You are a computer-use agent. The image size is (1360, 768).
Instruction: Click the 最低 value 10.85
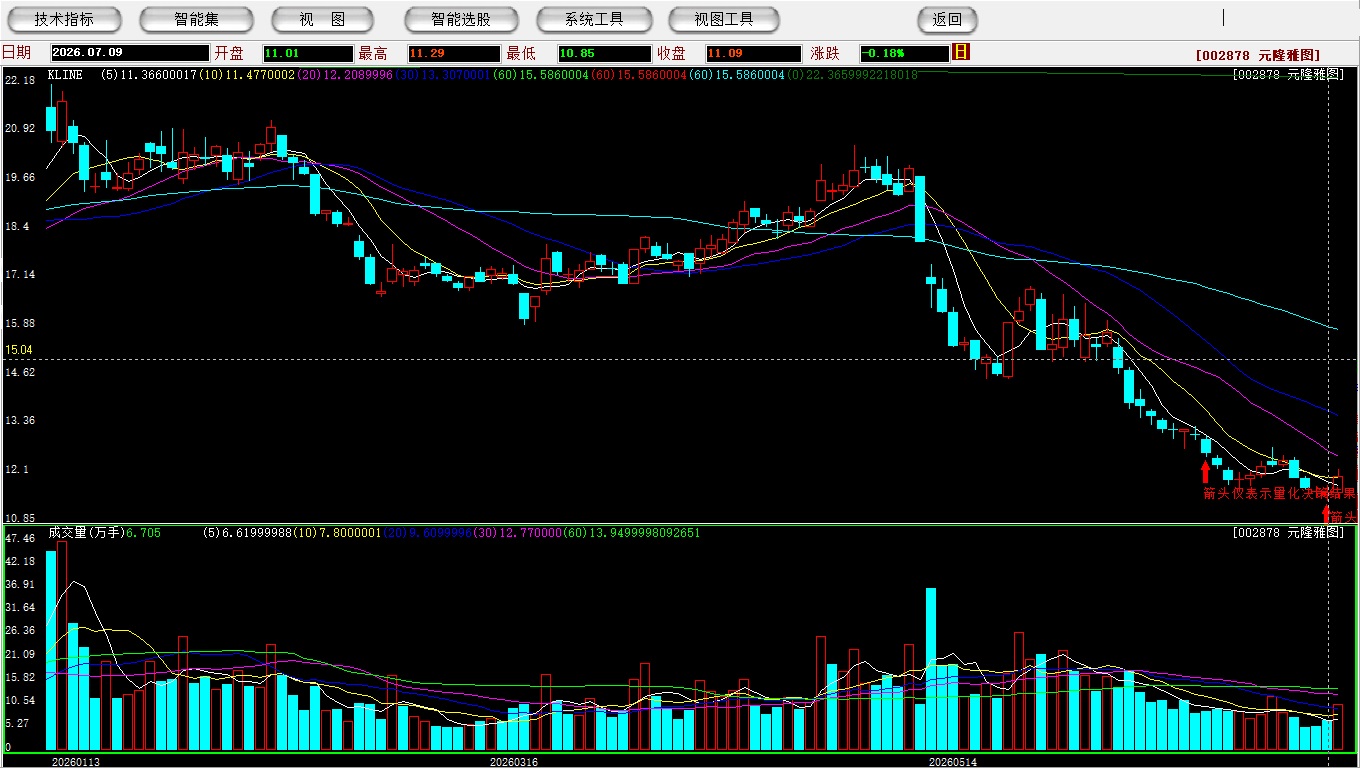[x=605, y=53]
